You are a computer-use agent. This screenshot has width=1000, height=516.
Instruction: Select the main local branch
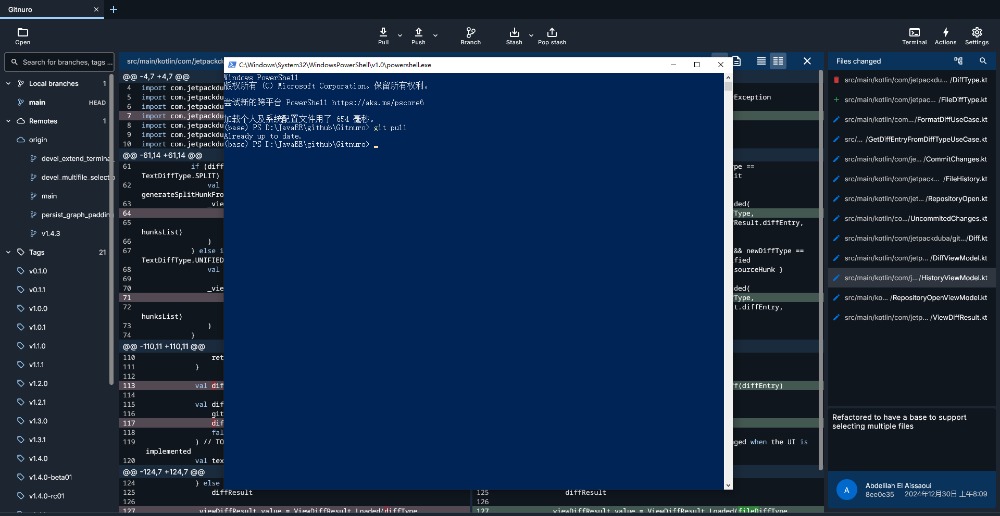pos(37,102)
